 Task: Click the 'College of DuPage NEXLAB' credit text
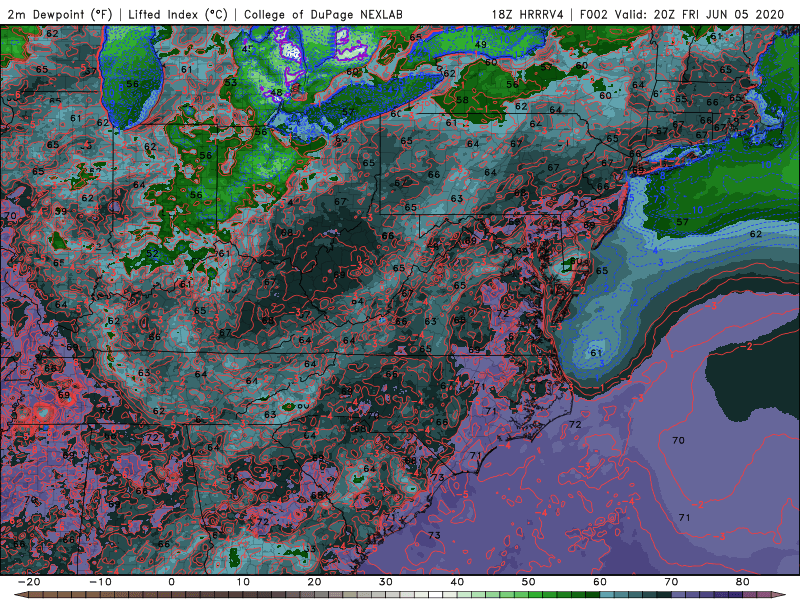[323, 15]
